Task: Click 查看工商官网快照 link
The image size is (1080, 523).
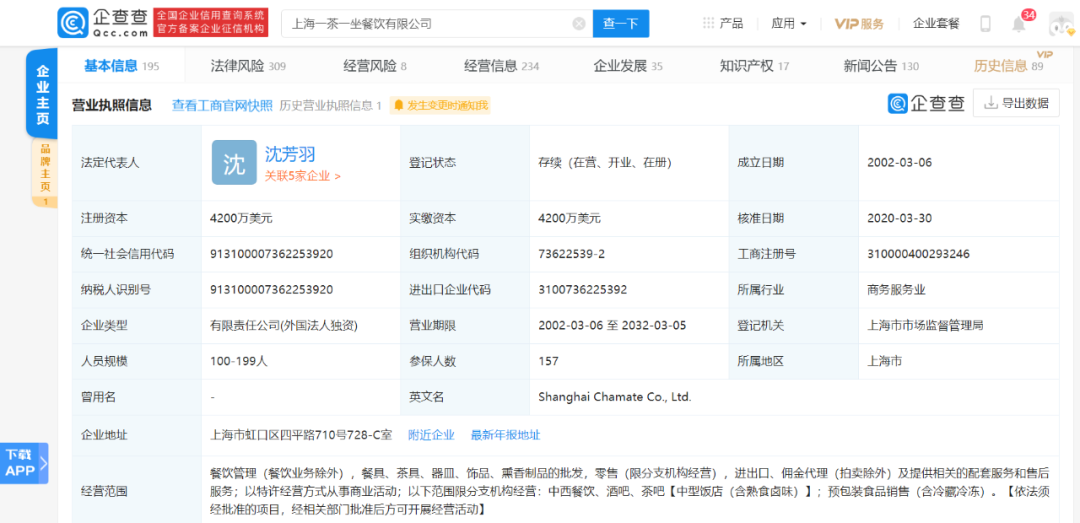Action: 222,105
